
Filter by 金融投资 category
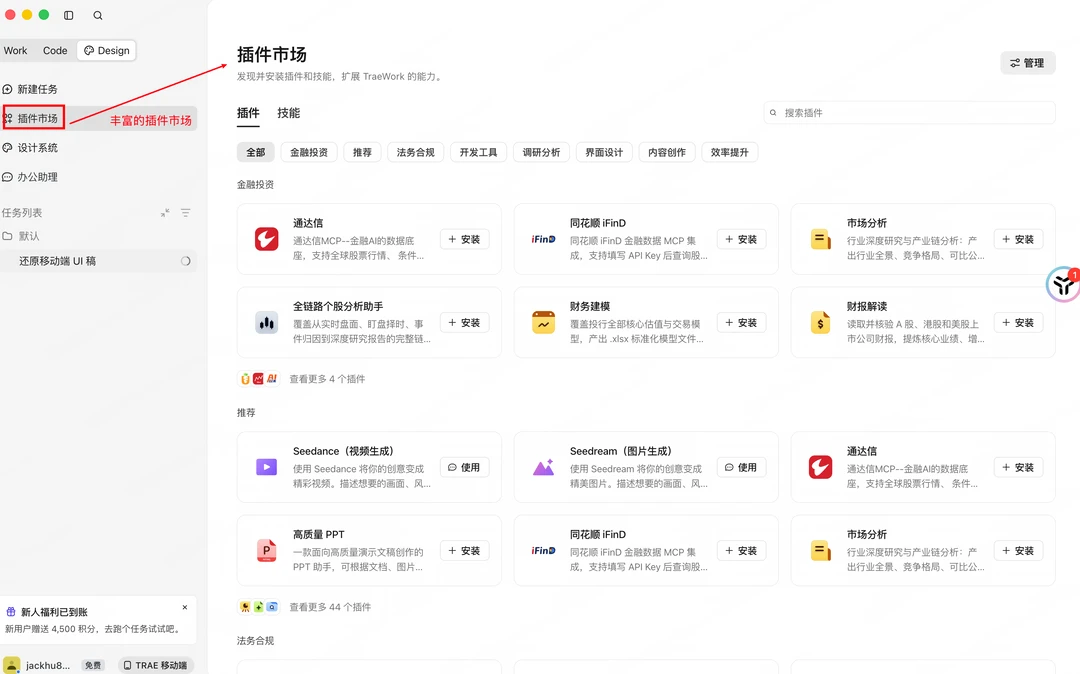(x=309, y=152)
